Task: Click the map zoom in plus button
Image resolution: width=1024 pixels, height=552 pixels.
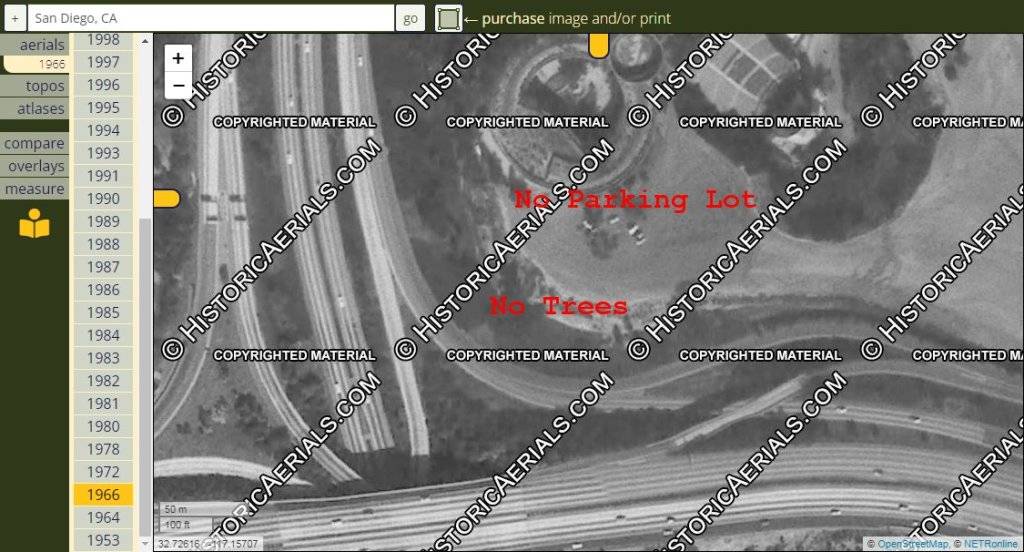Action: (x=178, y=58)
